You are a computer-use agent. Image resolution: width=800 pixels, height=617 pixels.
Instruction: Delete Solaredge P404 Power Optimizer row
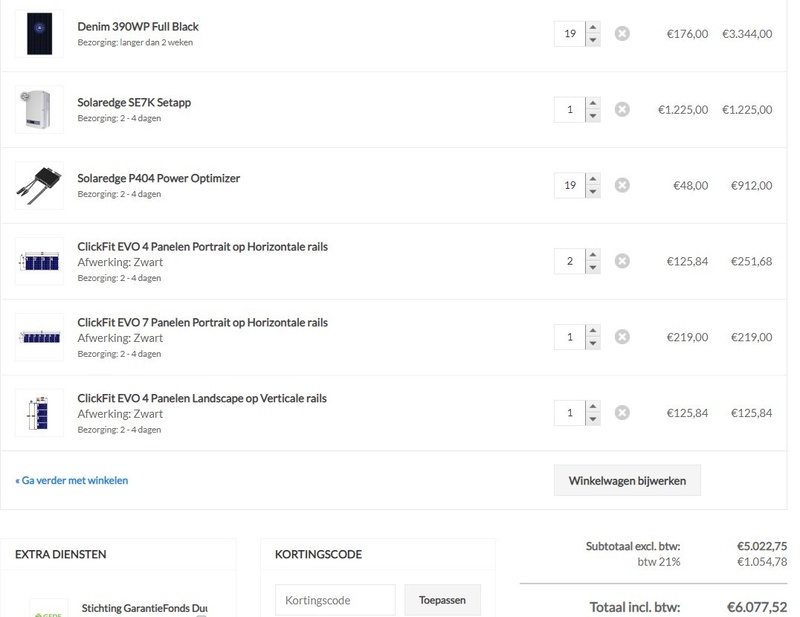pos(622,186)
